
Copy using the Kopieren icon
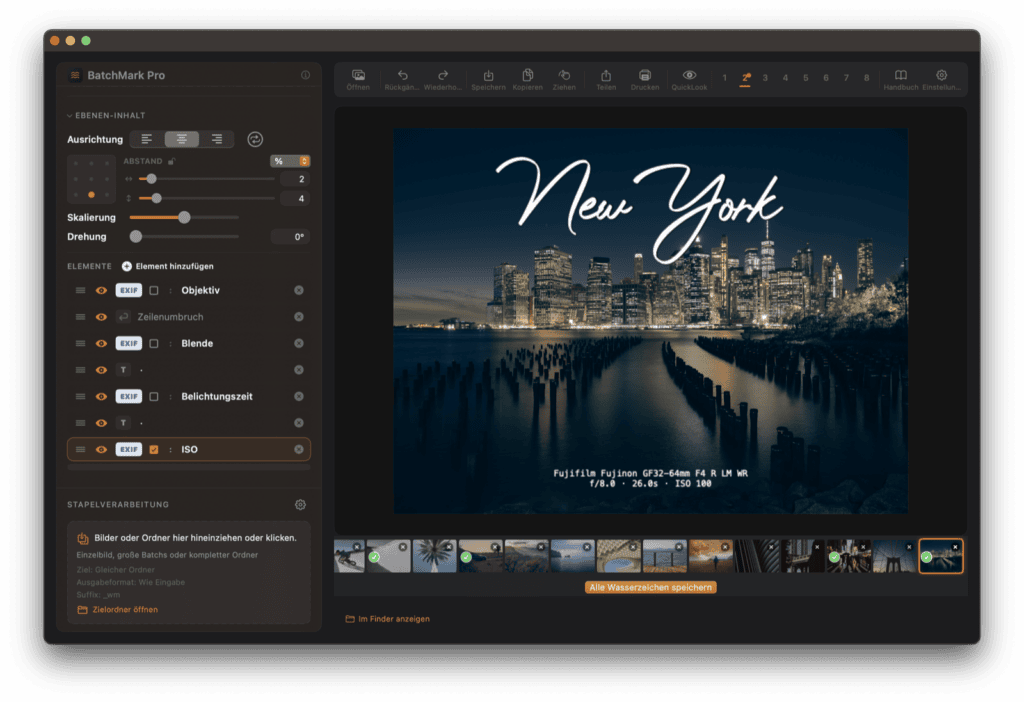click(528, 79)
